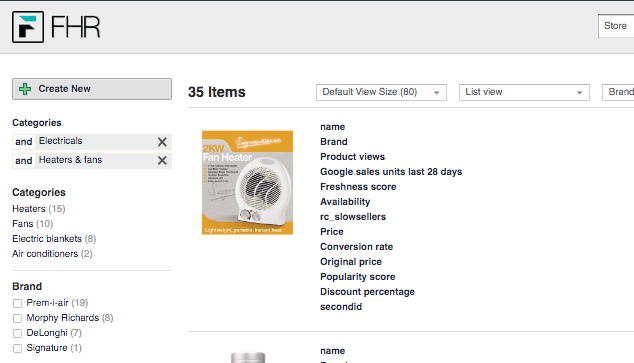Filter by Fans category
The image size is (634, 363).
tap(23, 224)
